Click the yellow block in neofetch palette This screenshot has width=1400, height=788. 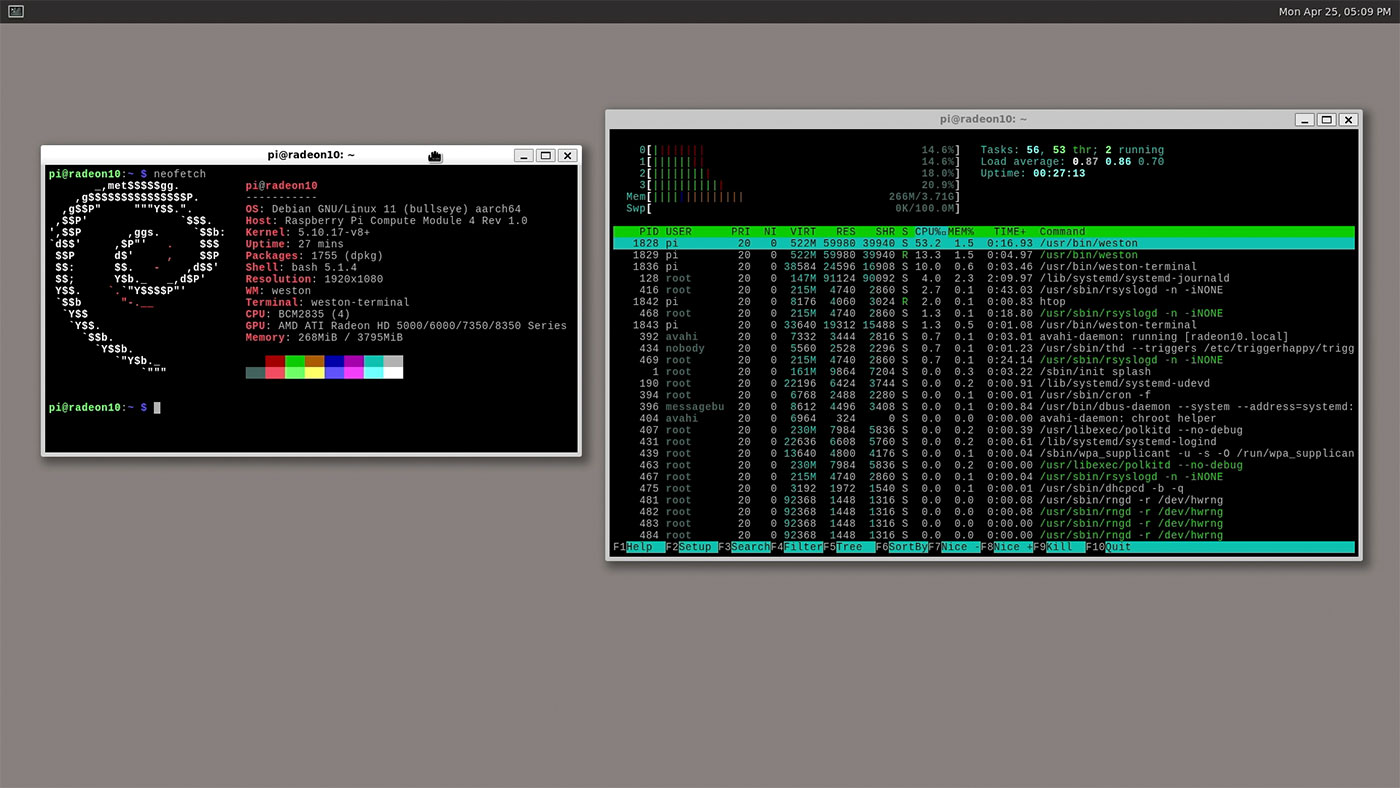(x=314, y=373)
